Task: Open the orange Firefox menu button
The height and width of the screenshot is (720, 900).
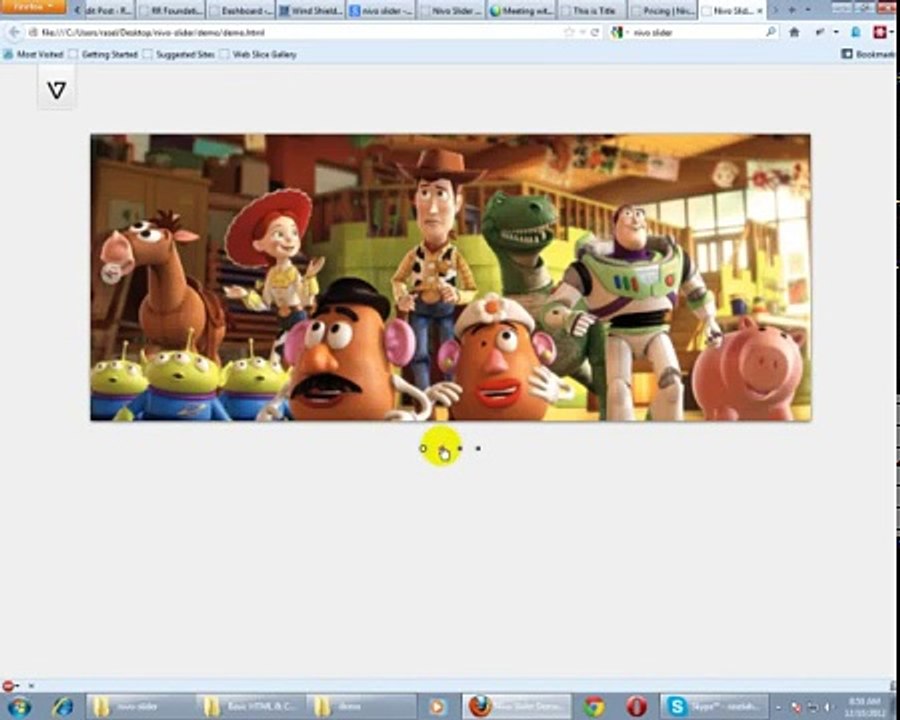Action: point(33,7)
